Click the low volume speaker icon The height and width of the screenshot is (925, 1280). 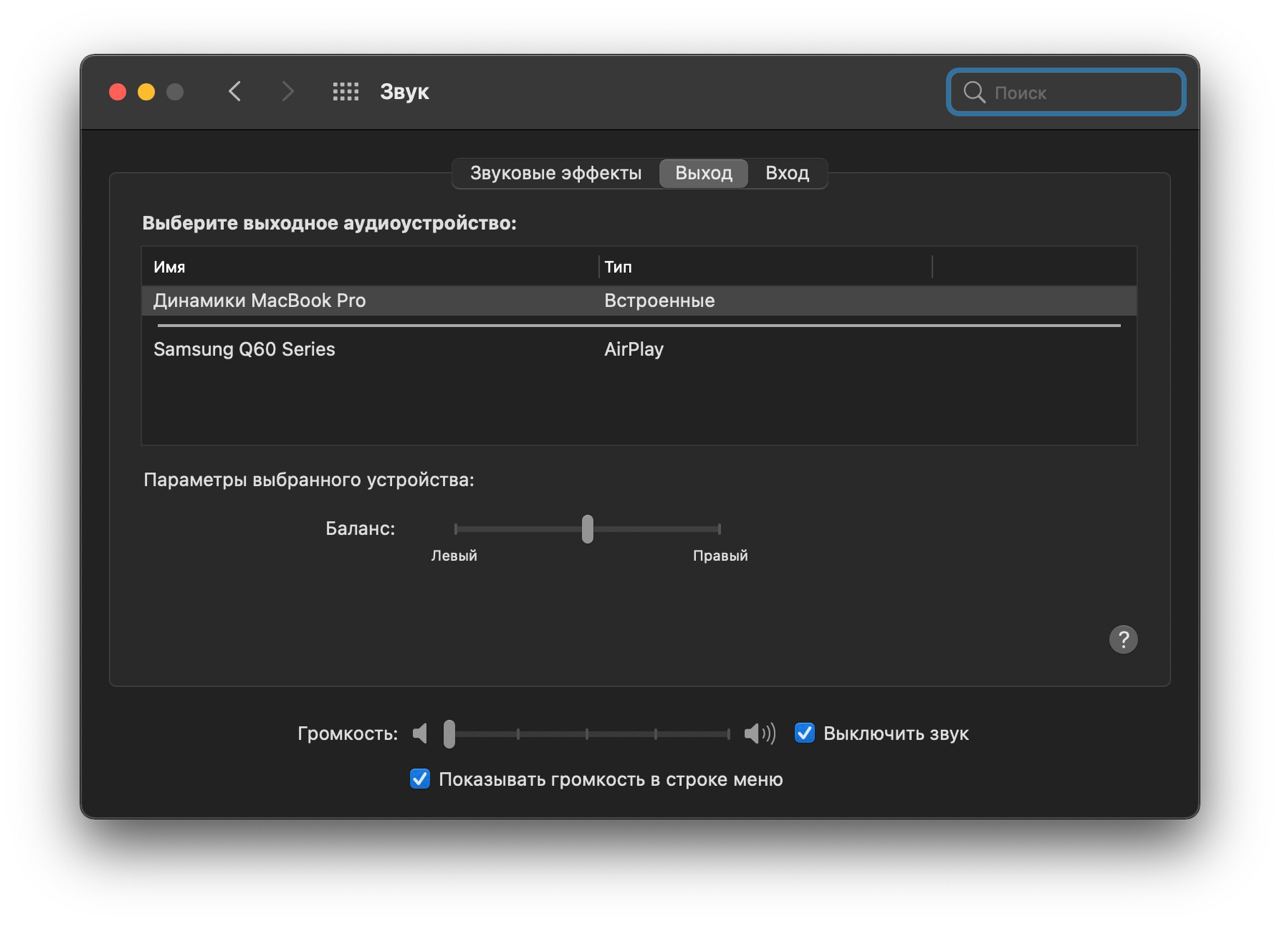(420, 733)
